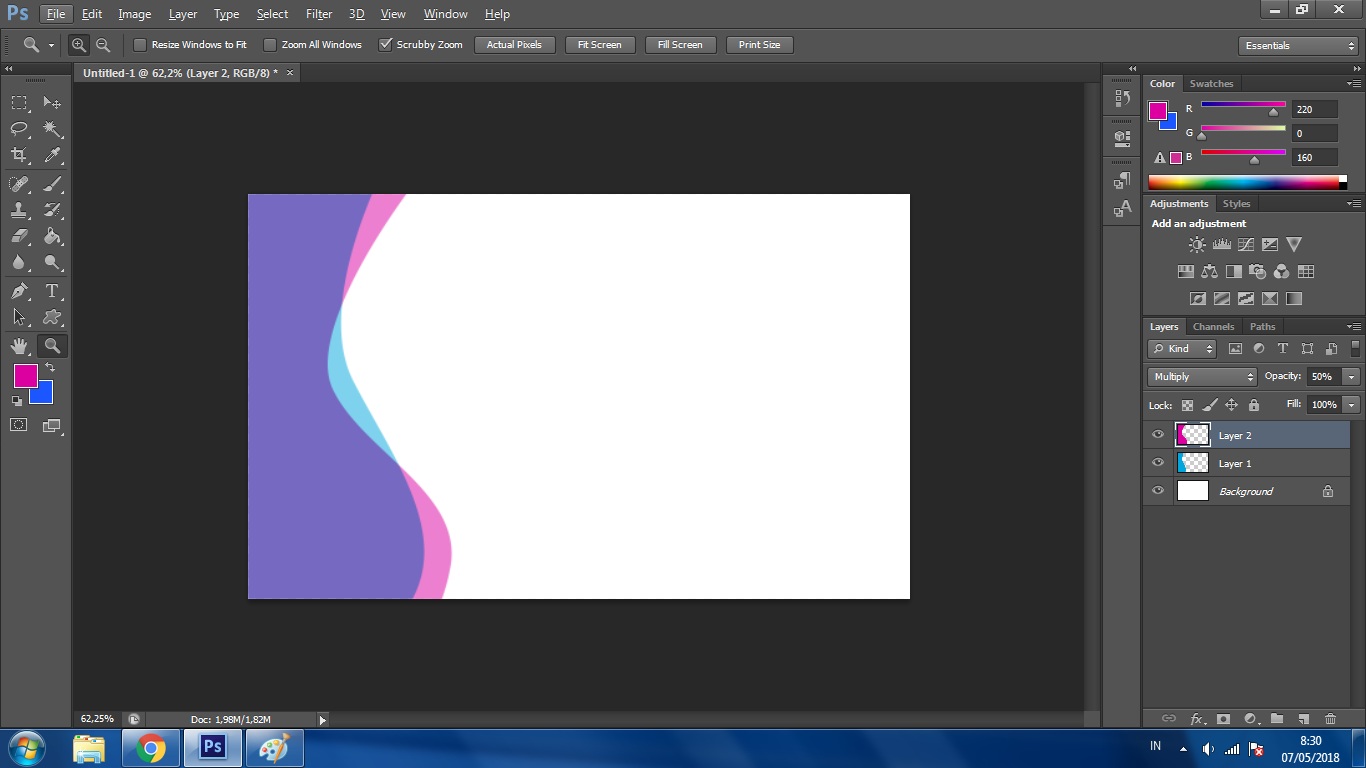This screenshot has width=1366, height=768.
Task: Choose the Eyedropper tool
Action: [x=52, y=155]
